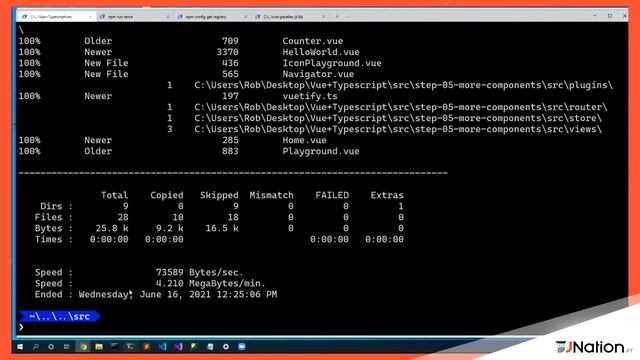Open the black terminal window icon on taskbar
This screenshot has height=360, width=640.
[114, 347]
